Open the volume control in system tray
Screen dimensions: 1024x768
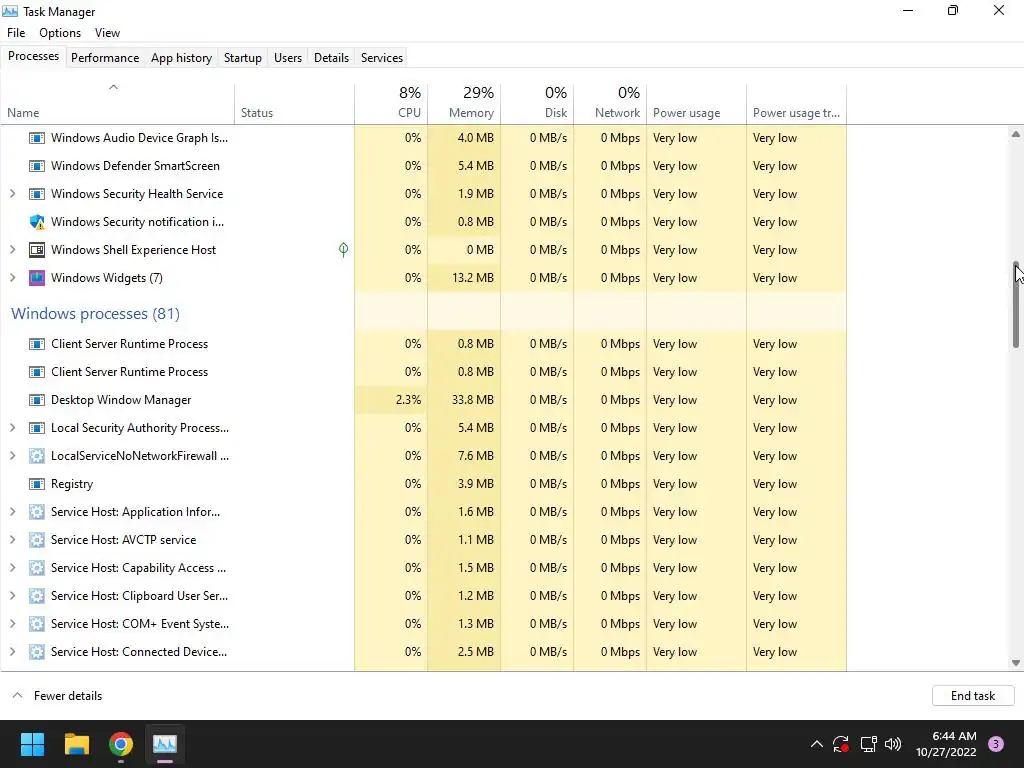(893, 744)
